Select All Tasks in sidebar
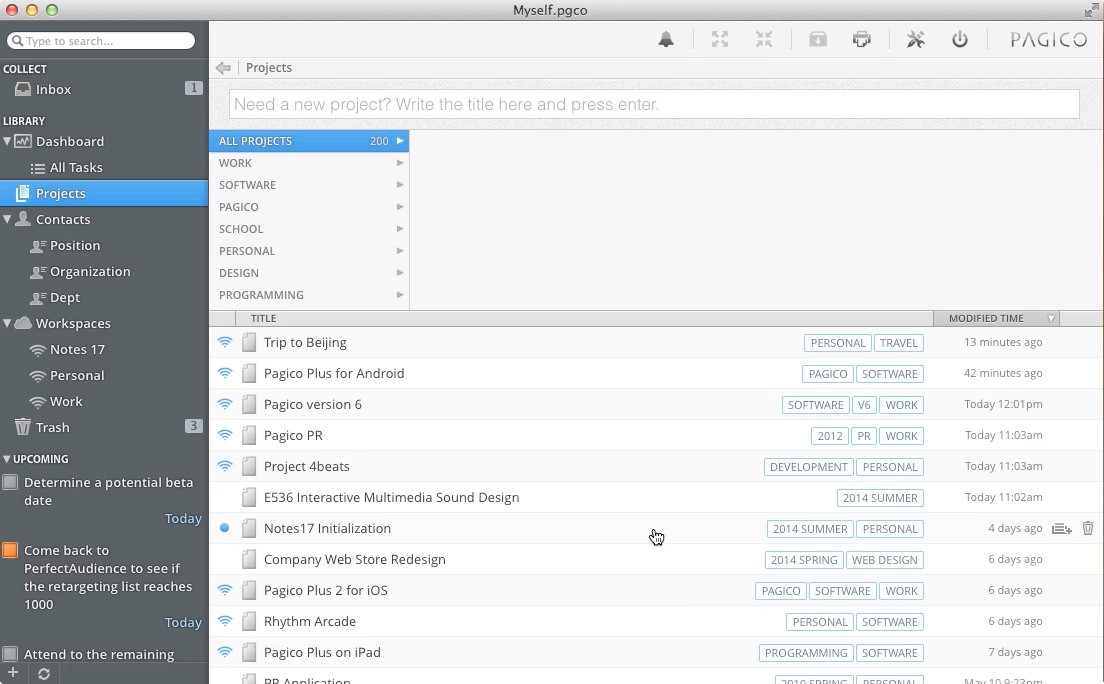Screen dimensions: 1104x684 point(104,168)
